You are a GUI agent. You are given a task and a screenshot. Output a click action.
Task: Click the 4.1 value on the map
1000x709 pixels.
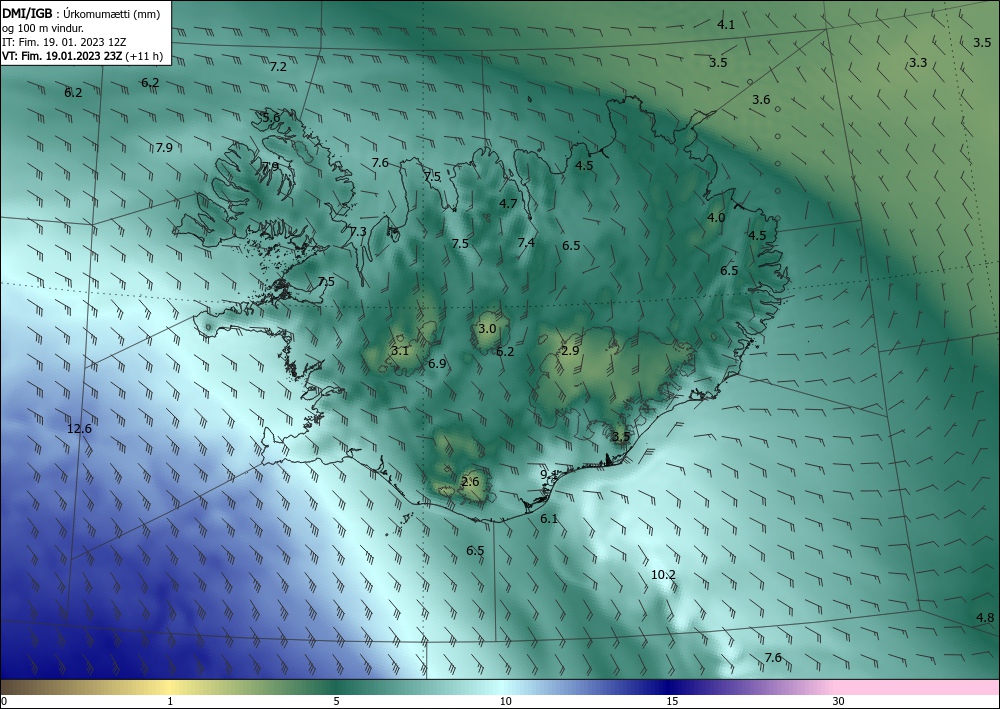click(x=726, y=25)
